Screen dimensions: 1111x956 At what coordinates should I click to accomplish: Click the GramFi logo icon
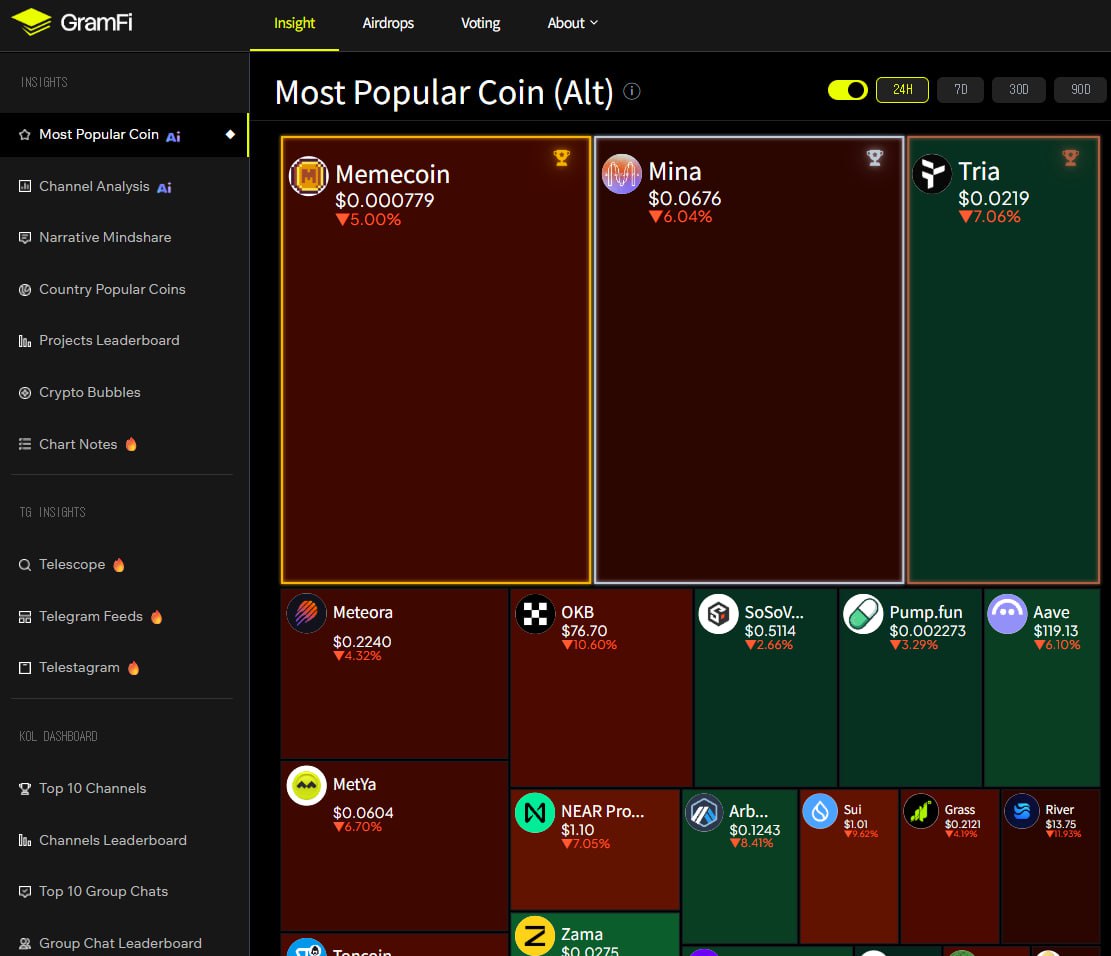(31, 22)
